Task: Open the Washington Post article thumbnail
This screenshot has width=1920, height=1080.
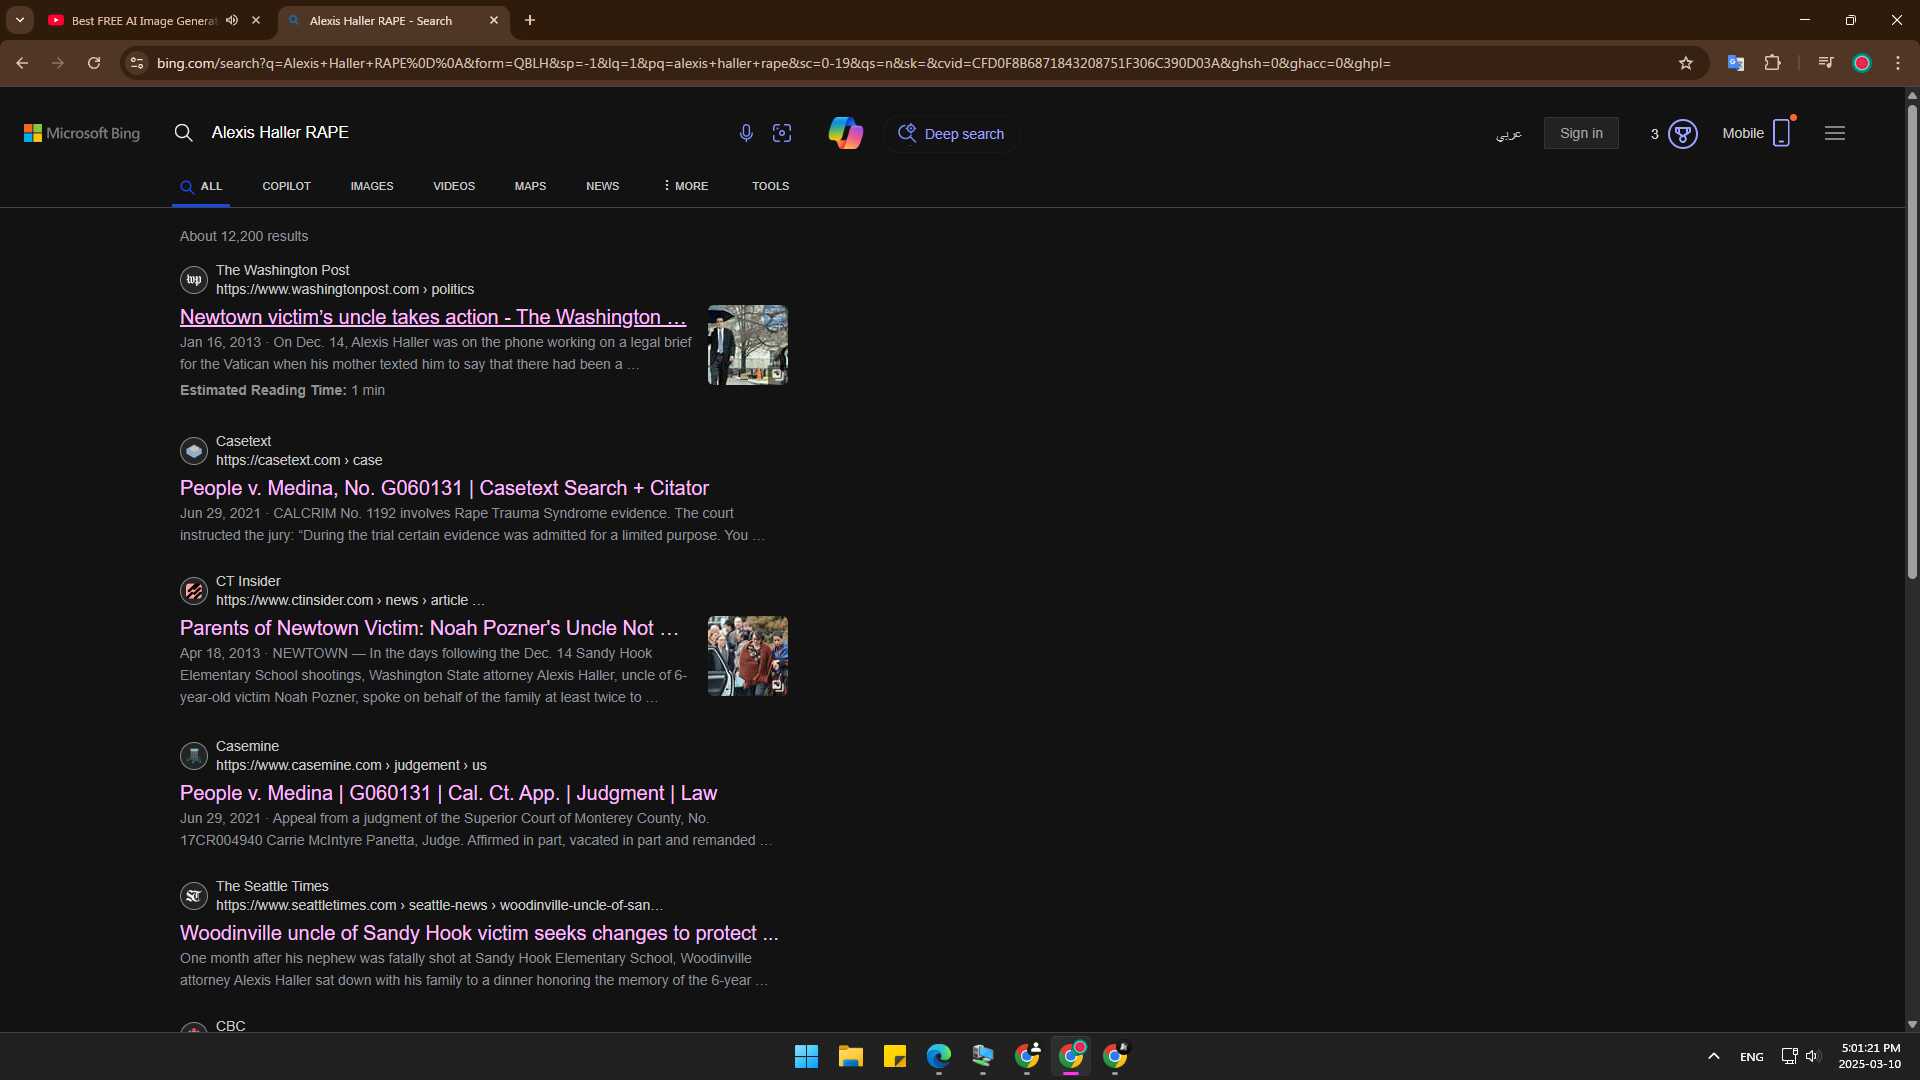Action: tap(748, 345)
